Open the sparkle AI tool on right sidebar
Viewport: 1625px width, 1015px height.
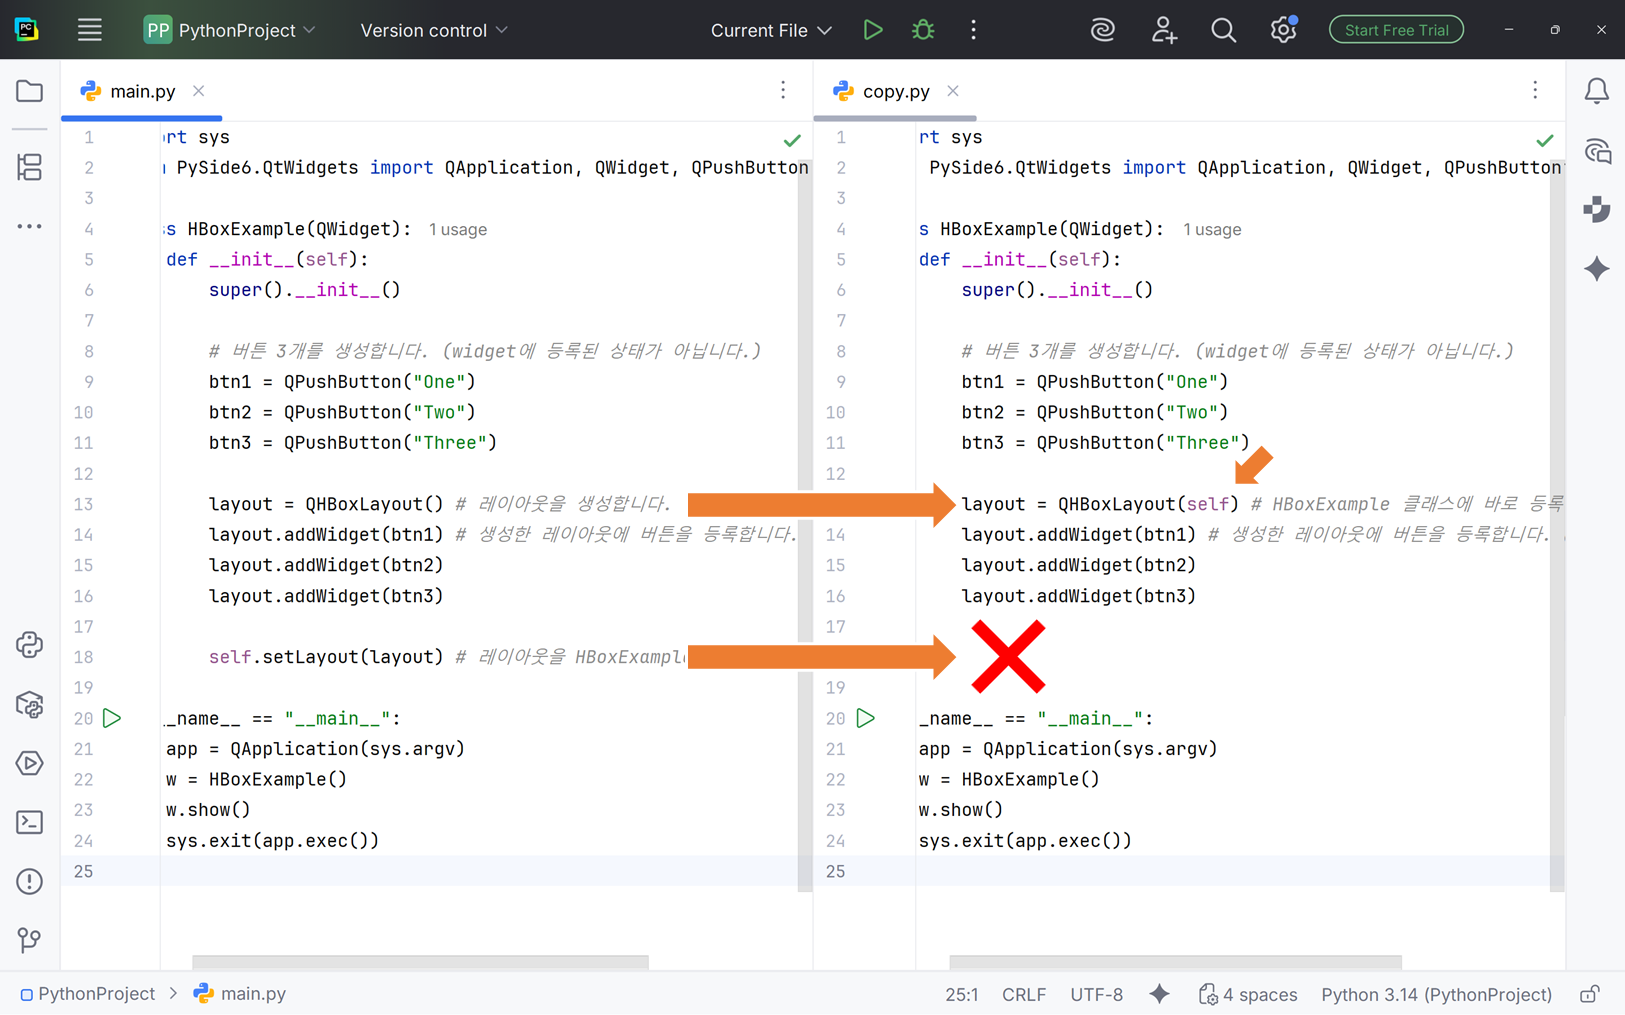tap(1597, 269)
